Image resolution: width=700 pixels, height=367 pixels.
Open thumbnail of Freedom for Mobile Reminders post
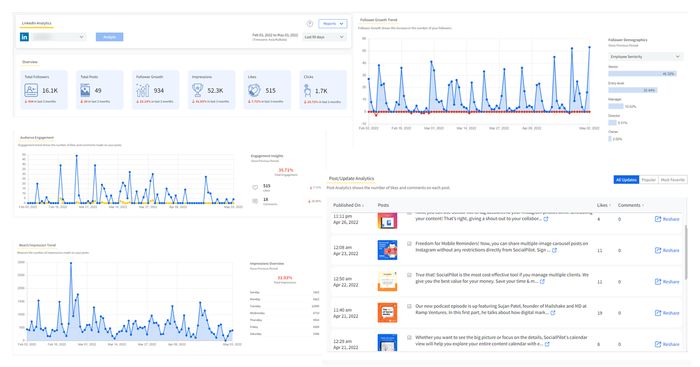(387, 250)
